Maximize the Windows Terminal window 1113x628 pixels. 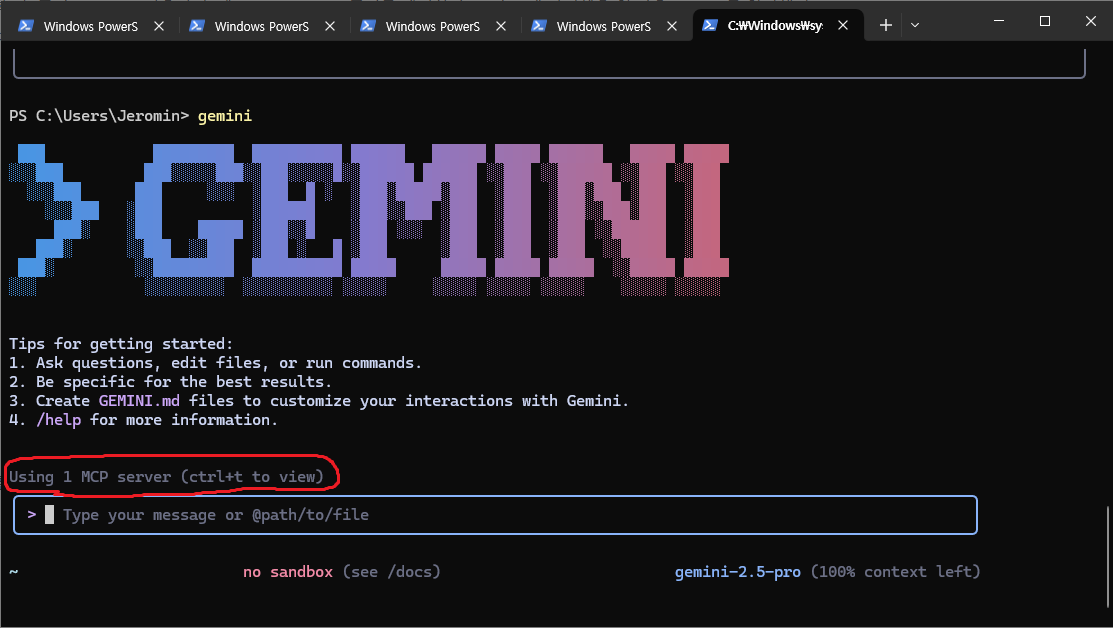pyautogui.click(x=1045, y=21)
